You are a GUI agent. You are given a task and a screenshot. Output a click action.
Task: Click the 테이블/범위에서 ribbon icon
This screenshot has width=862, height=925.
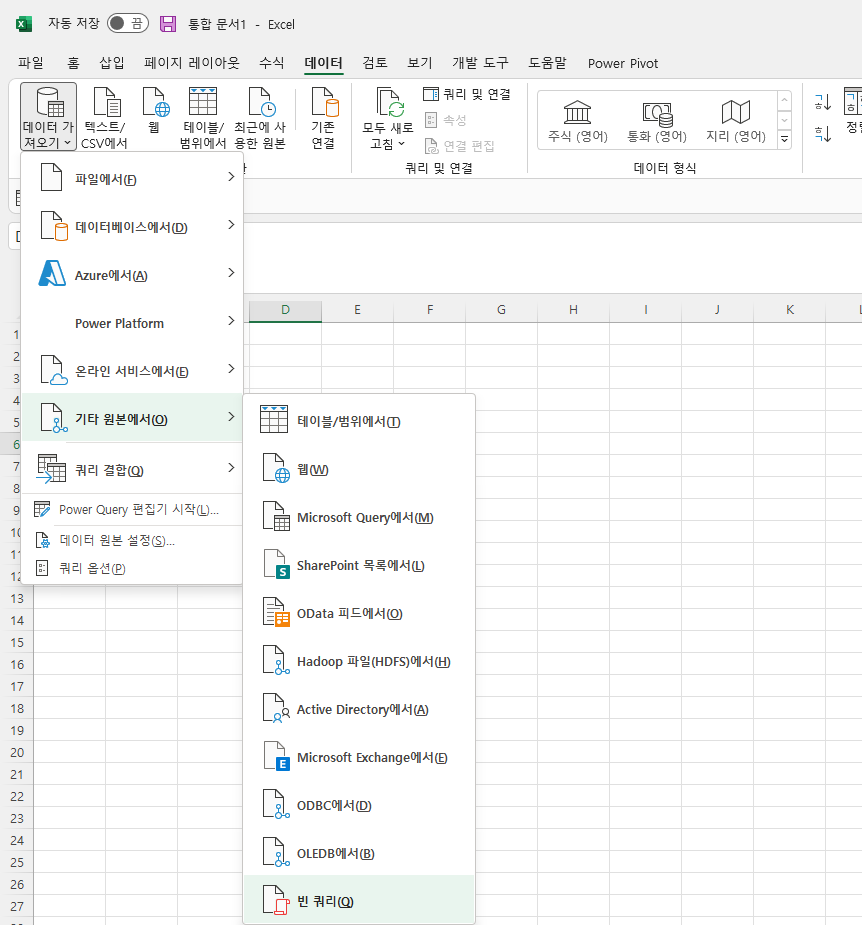(203, 117)
